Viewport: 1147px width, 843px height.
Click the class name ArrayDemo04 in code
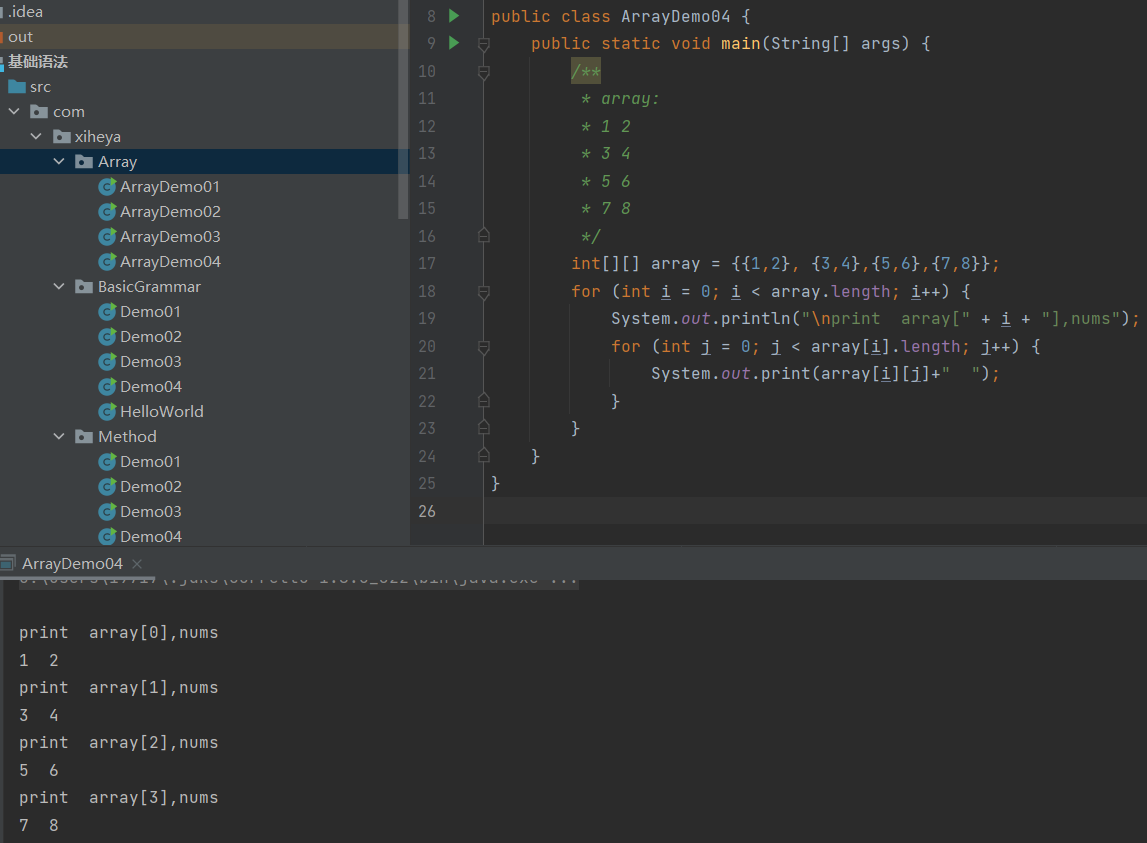click(675, 16)
